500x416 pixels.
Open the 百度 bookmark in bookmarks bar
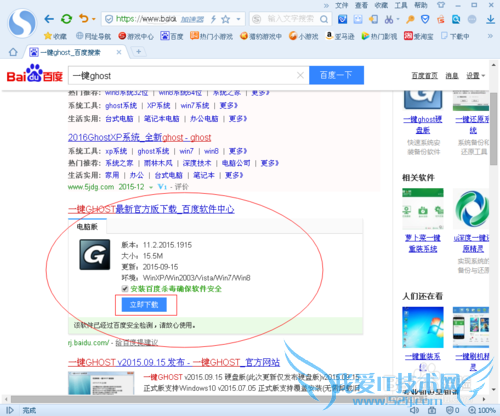[172, 36]
